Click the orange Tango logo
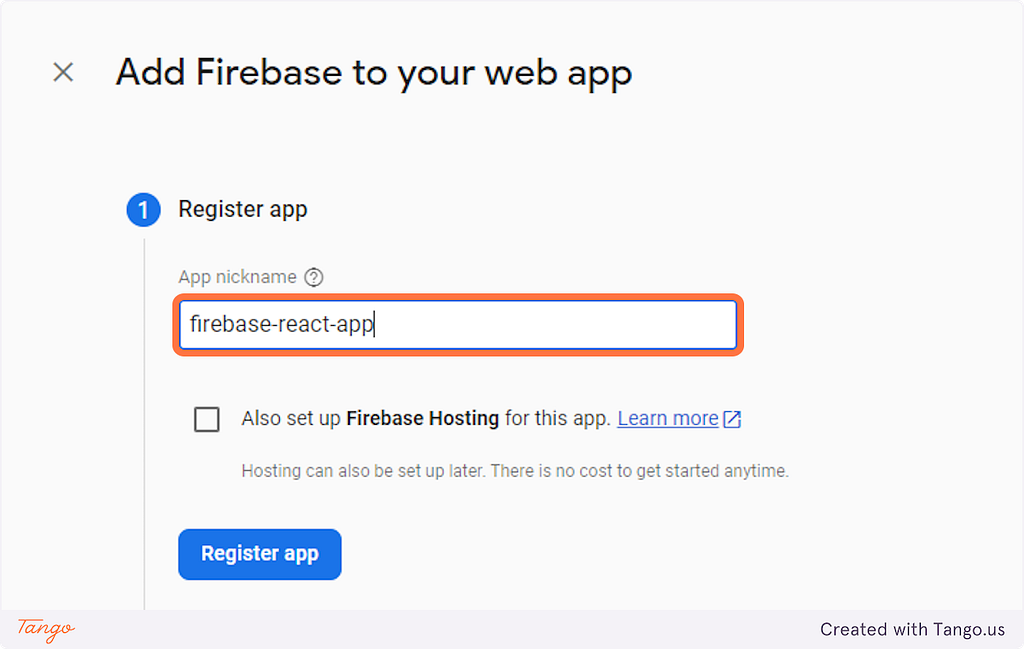 pyautogui.click(x=46, y=629)
